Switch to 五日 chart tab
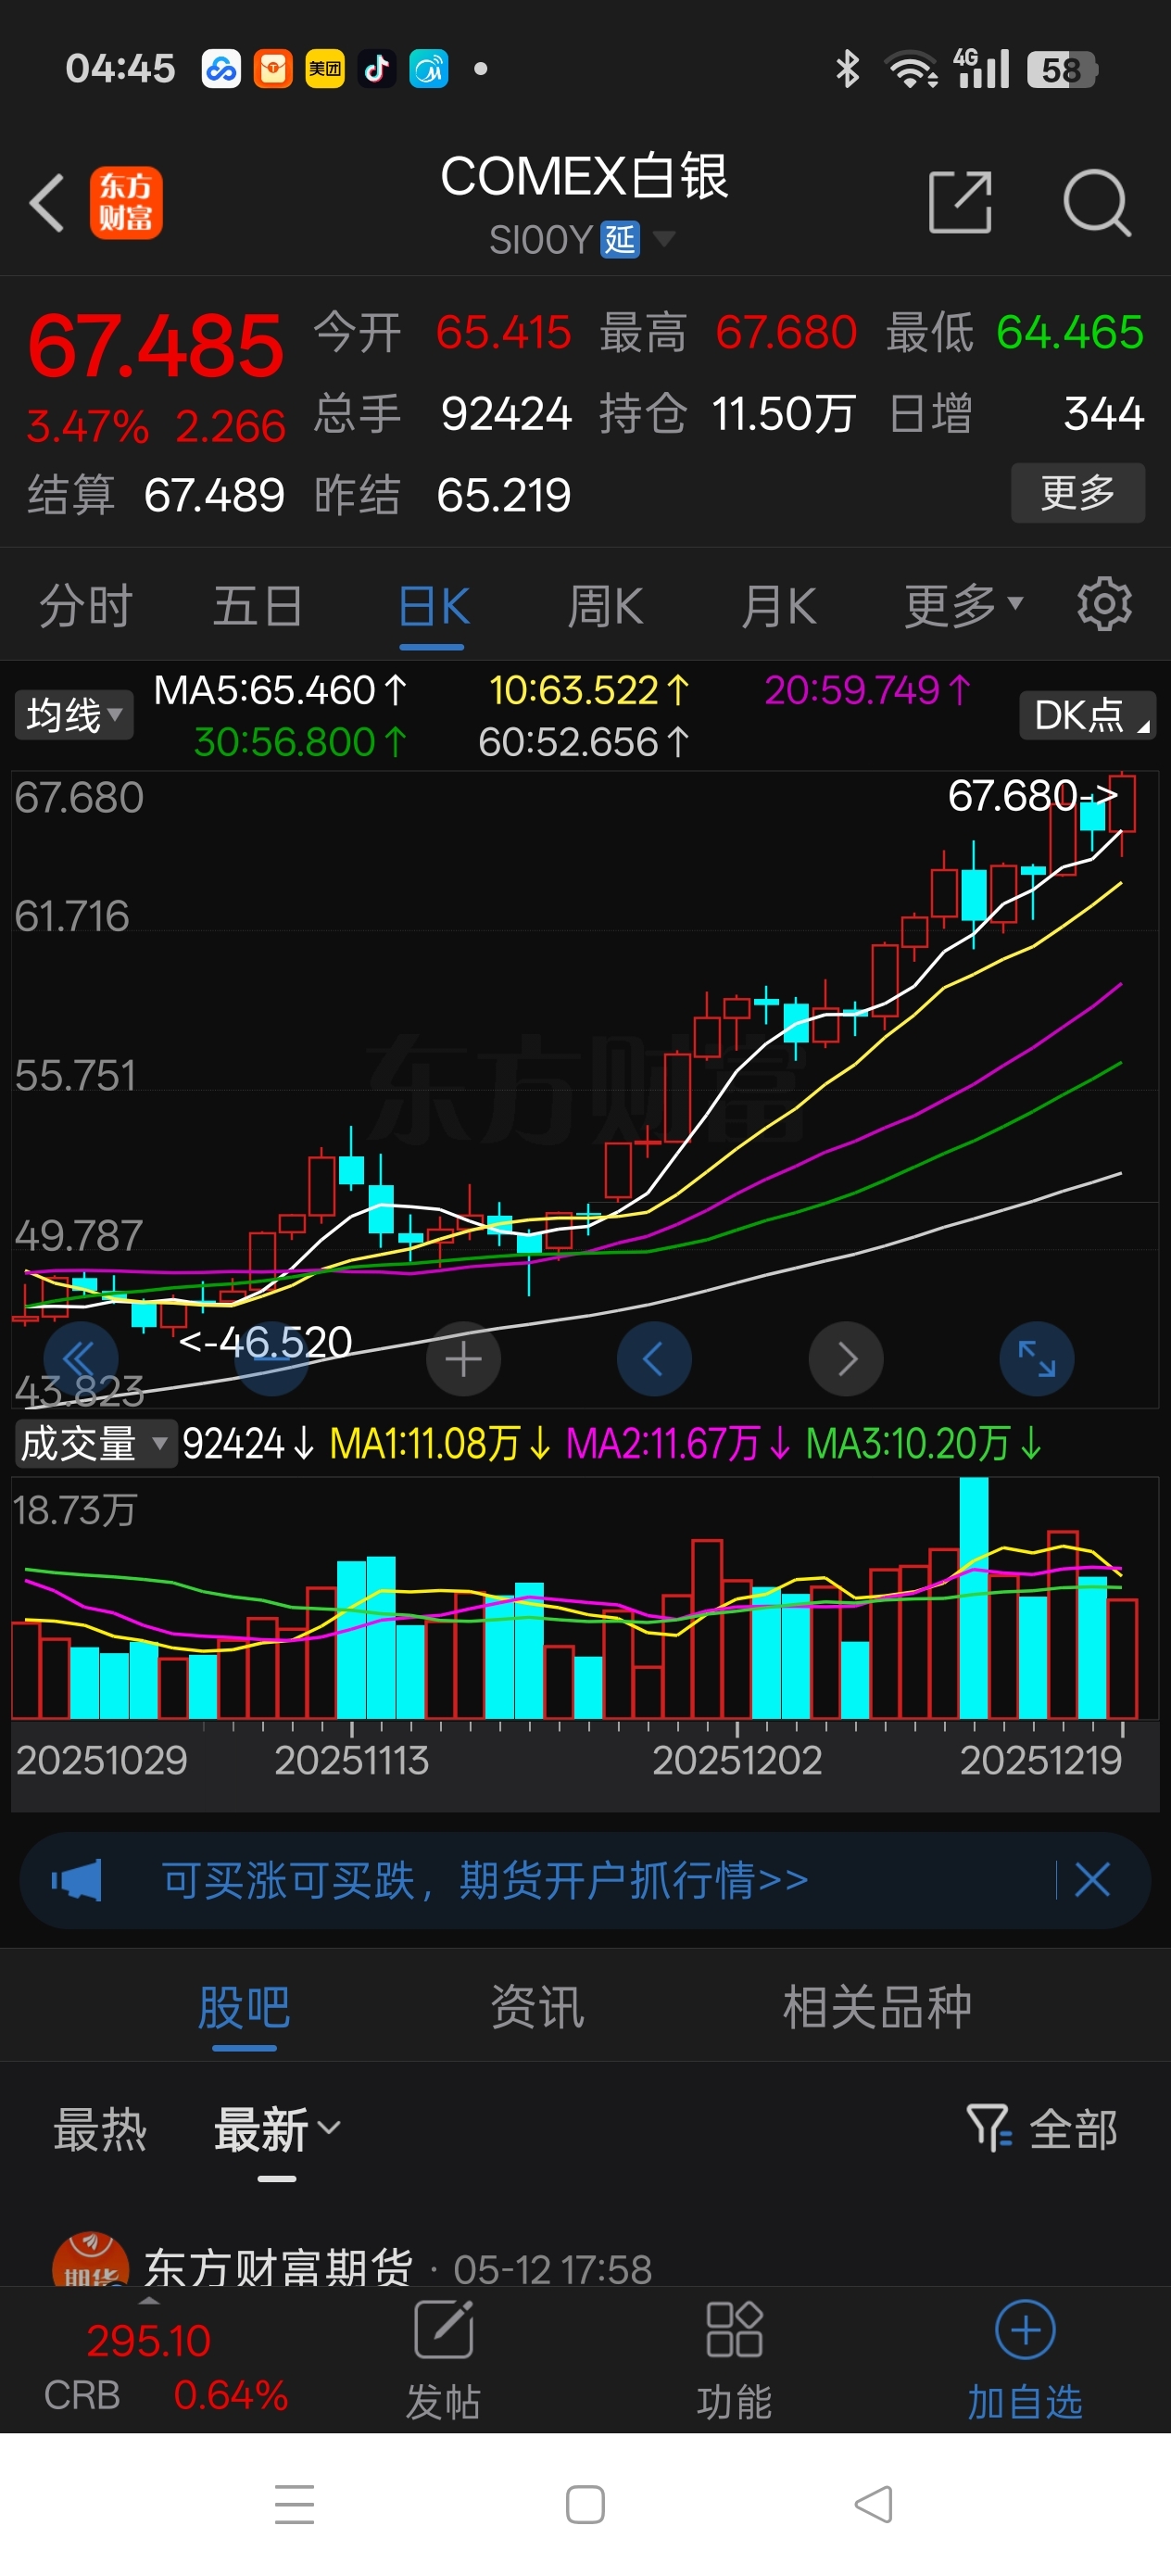Image resolution: width=1171 pixels, height=2576 pixels. pyautogui.click(x=258, y=606)
